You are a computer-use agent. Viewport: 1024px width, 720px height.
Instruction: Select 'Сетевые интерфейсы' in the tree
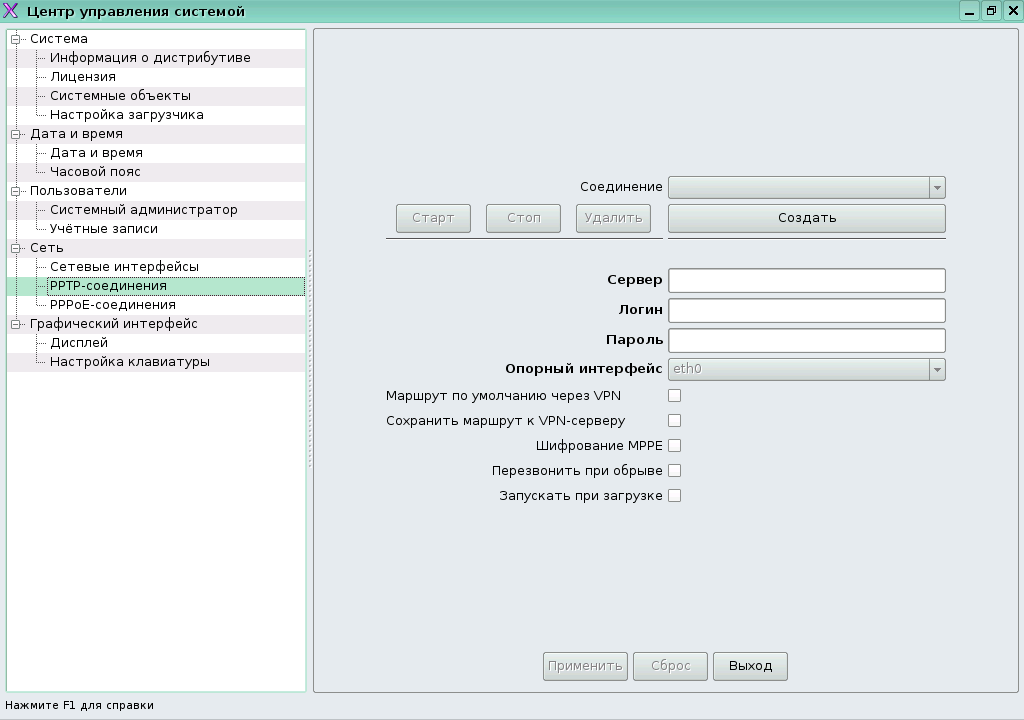[x=124, y=267]
